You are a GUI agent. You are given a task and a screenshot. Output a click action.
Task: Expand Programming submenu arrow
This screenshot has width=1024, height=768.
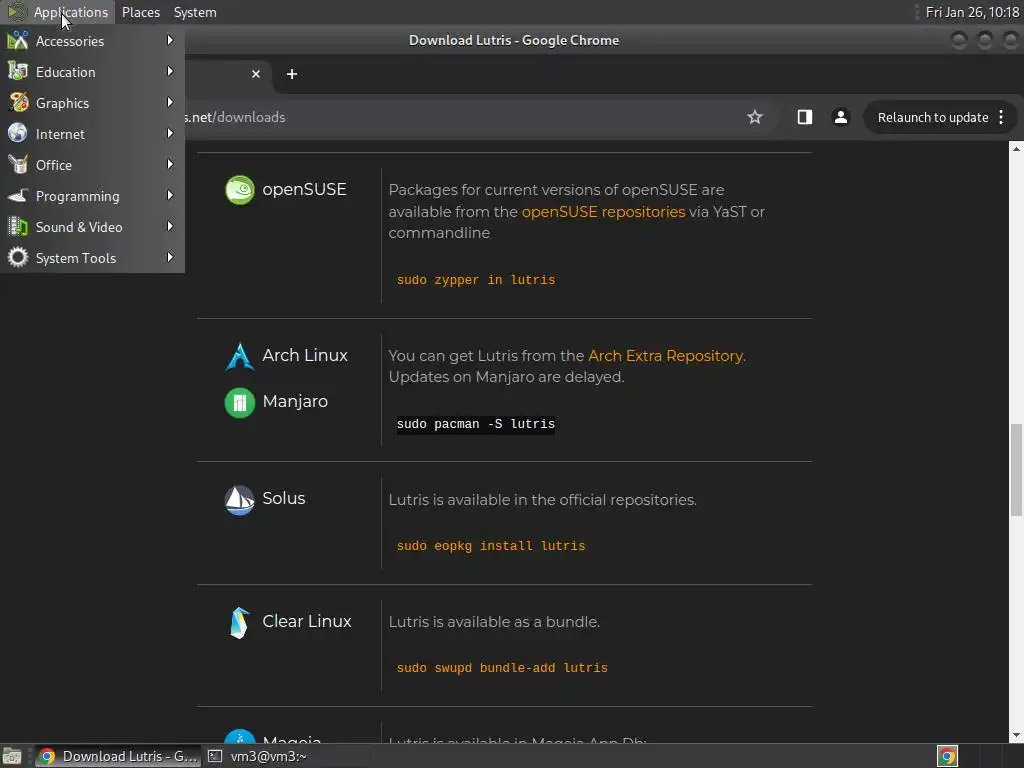170,195
